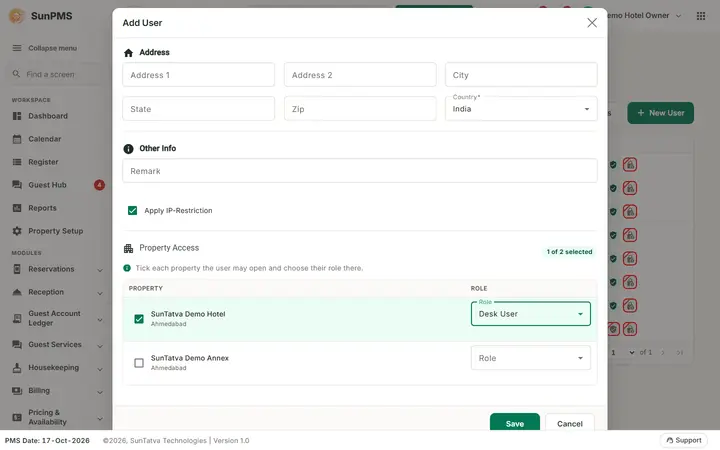Check SunTatva Demo Annex property checkbox
The image size is (720, 450).
point(139,363)
